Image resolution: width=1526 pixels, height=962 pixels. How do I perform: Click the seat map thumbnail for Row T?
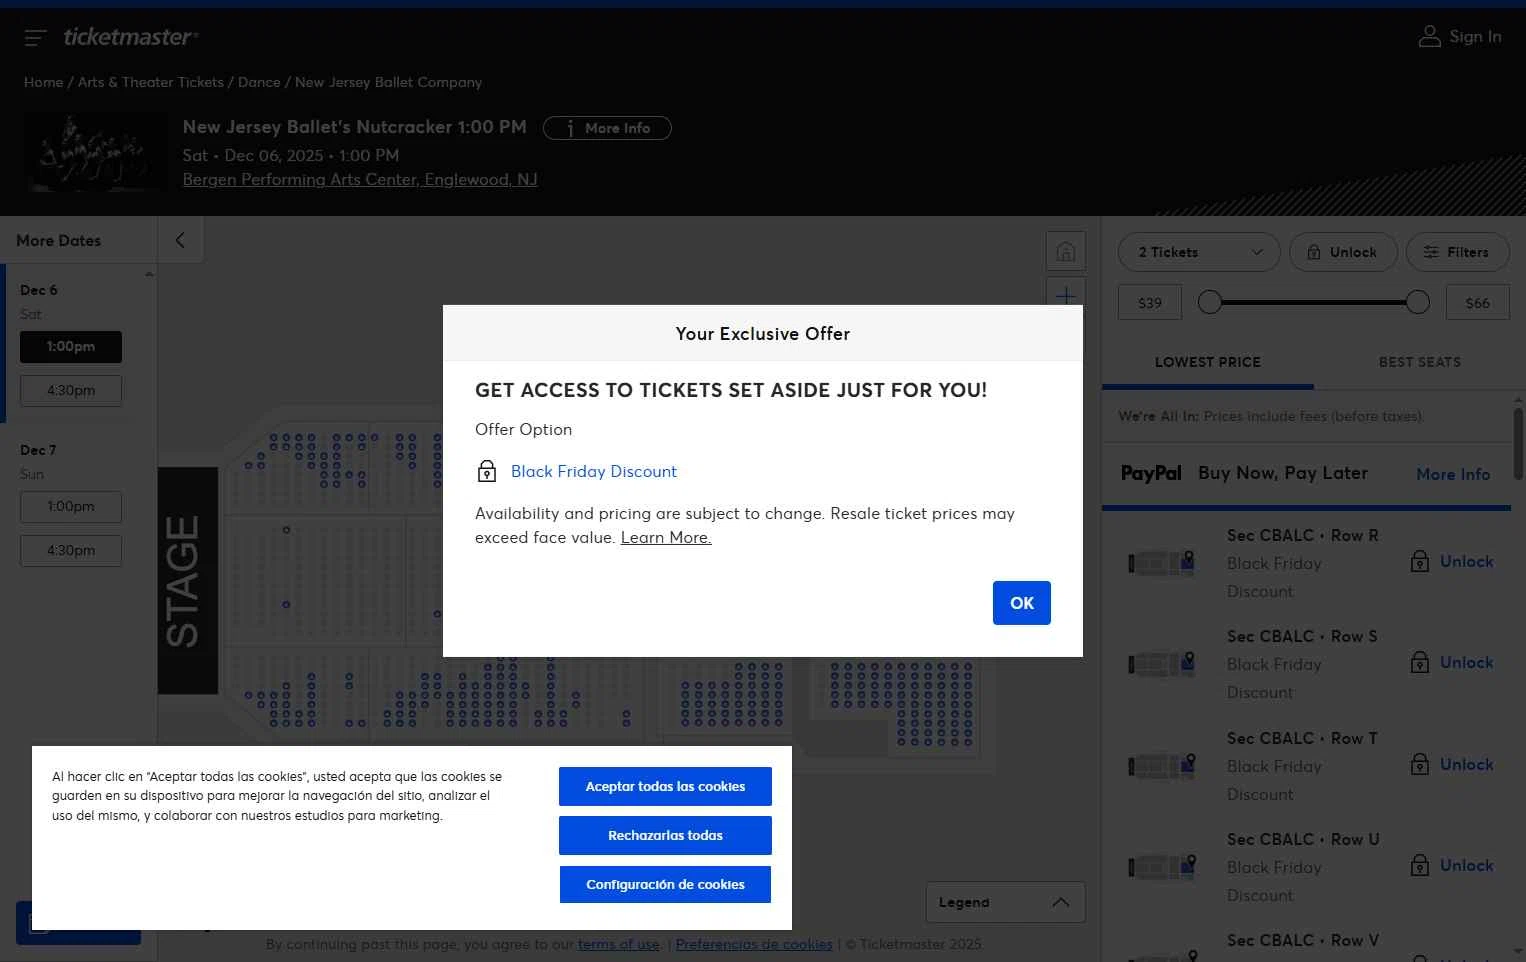coord(1162,766)
